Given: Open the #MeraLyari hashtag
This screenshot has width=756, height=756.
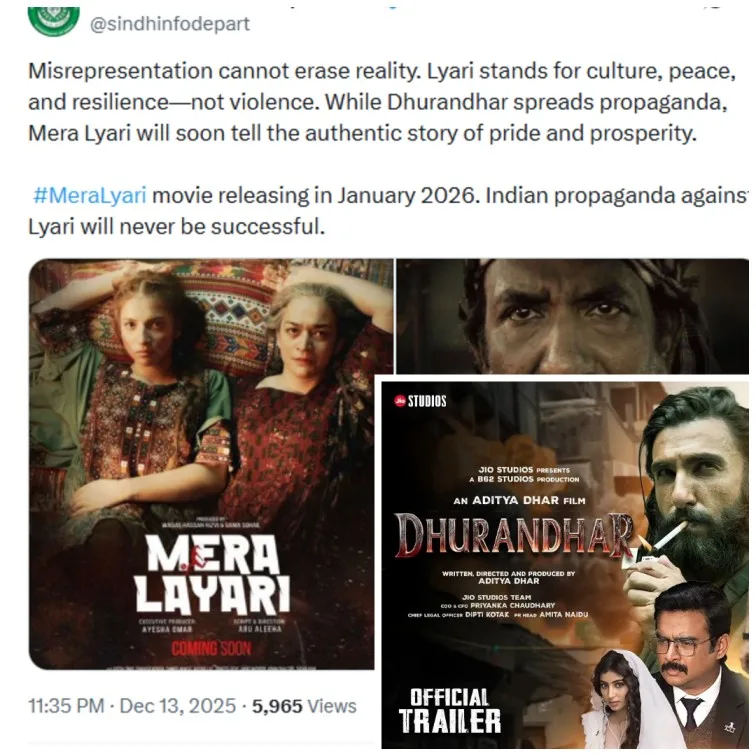Looking at the screenshot, I should pos(90,195).
